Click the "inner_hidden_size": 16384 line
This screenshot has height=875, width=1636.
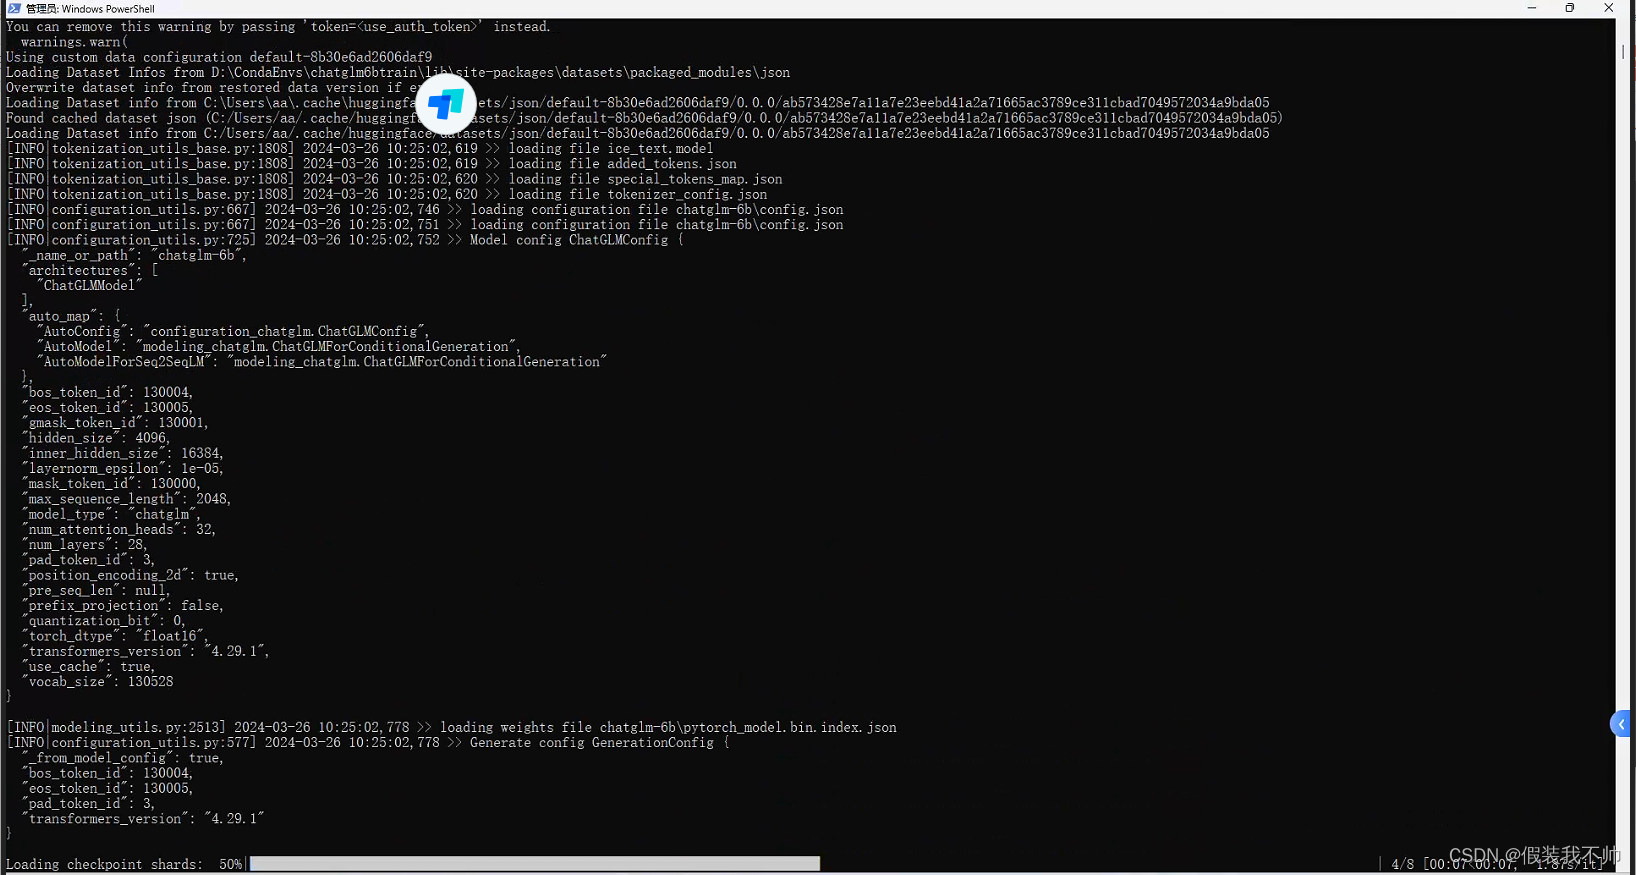(122, 453)
